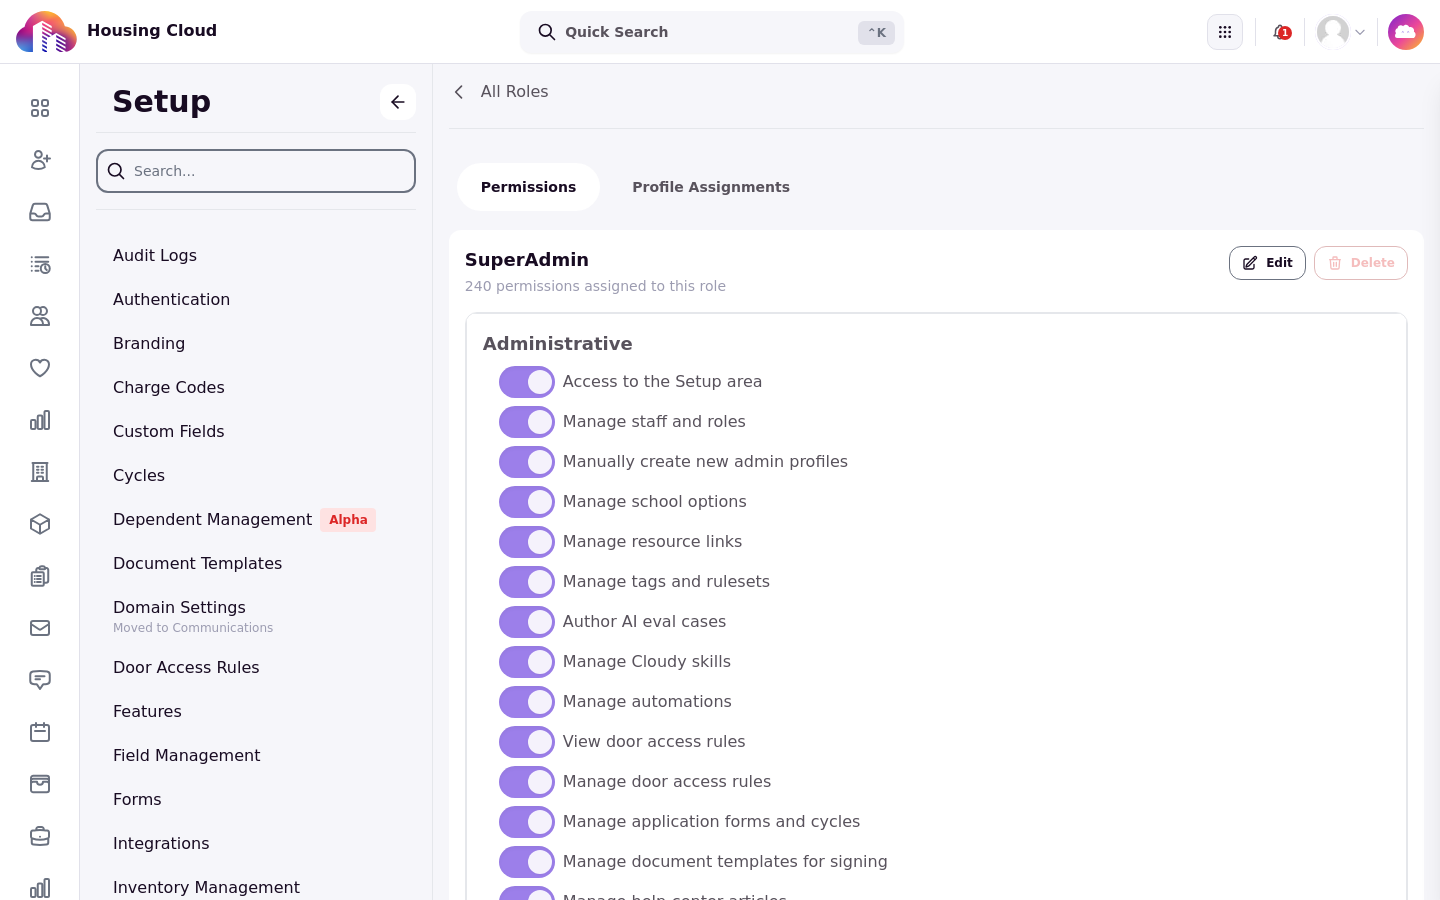This screenshot has height=900, width=1440.
Task: Toggle Manage staff and roles permission
Action: (527, 422)
